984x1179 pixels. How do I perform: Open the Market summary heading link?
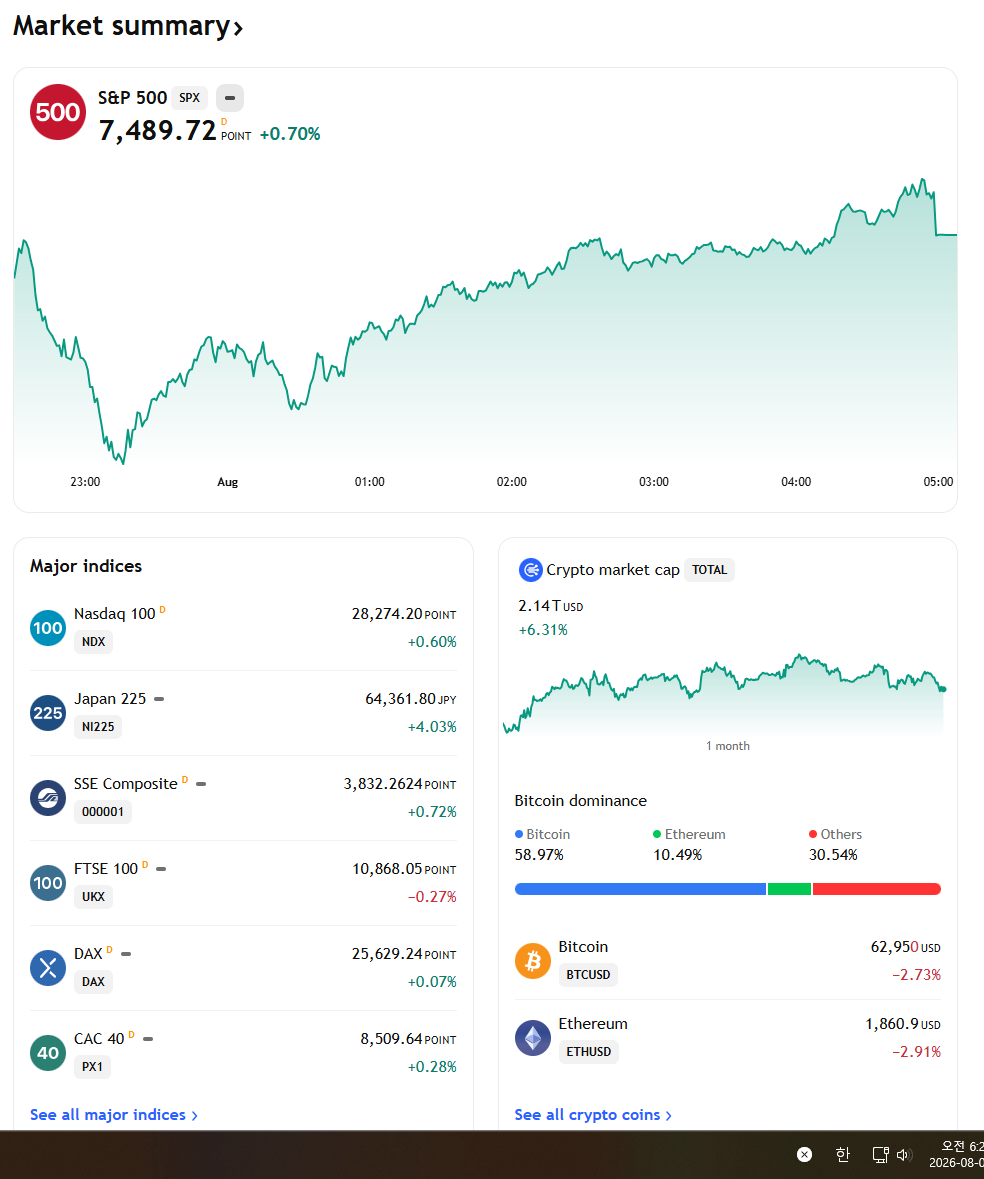click(x=128, y=26)
